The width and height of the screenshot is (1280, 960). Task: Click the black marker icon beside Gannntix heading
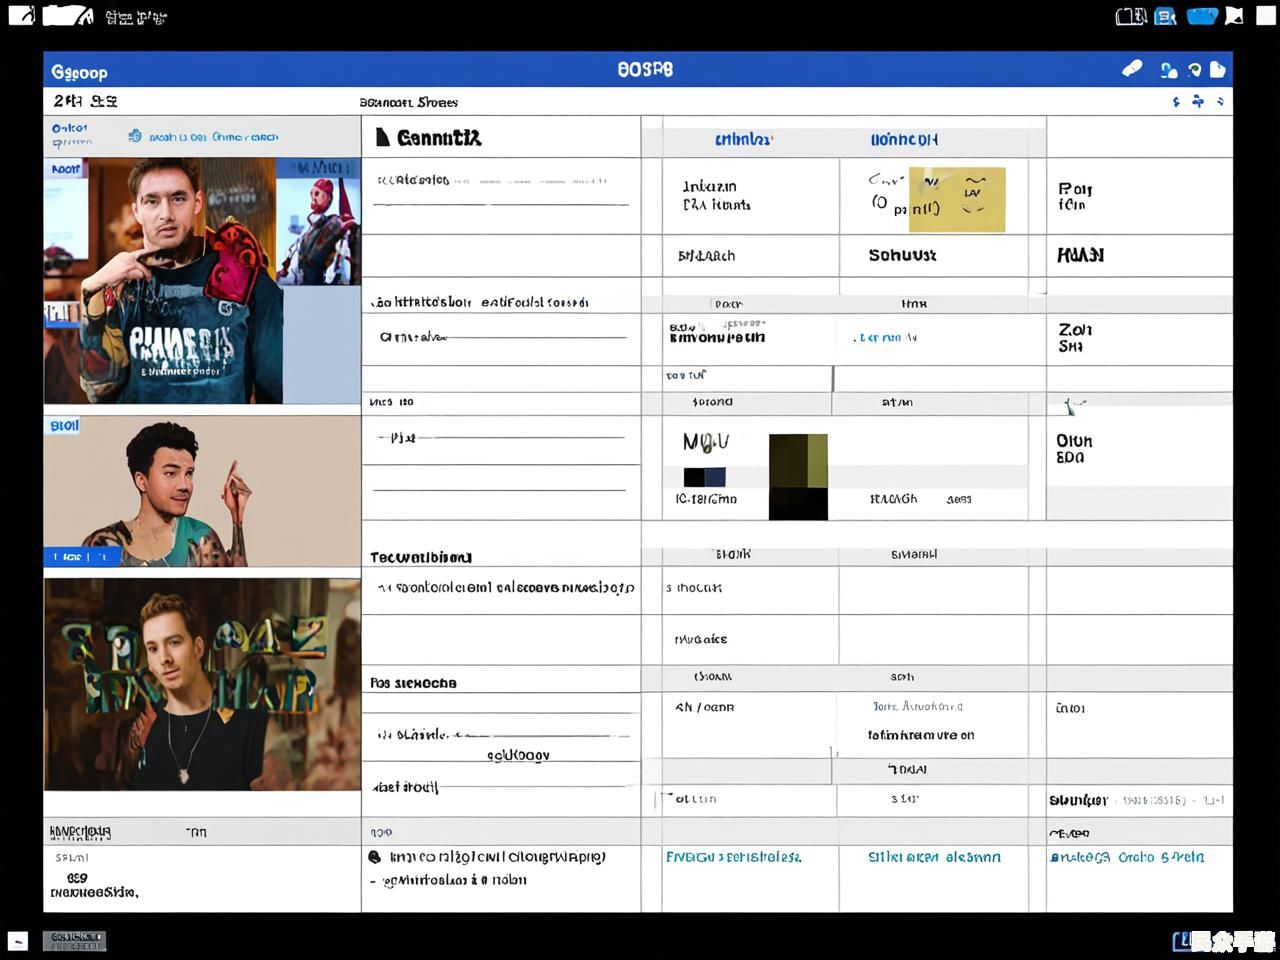(x=382, y=137)
